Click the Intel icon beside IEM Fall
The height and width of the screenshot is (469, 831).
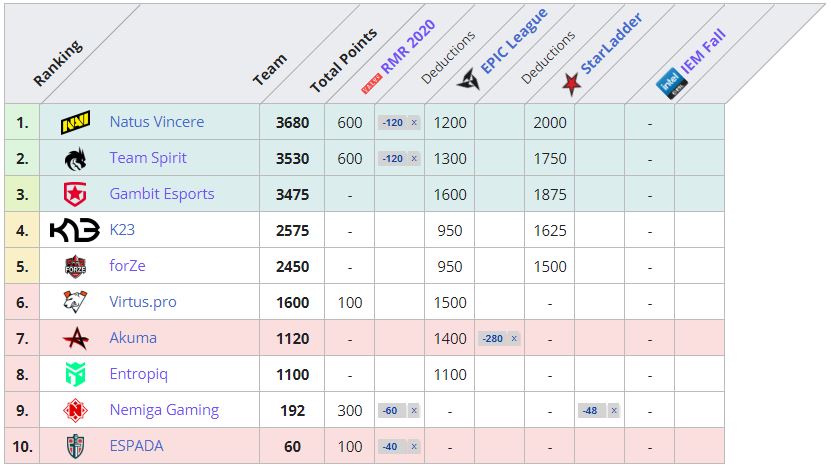[x=666, y=84]
